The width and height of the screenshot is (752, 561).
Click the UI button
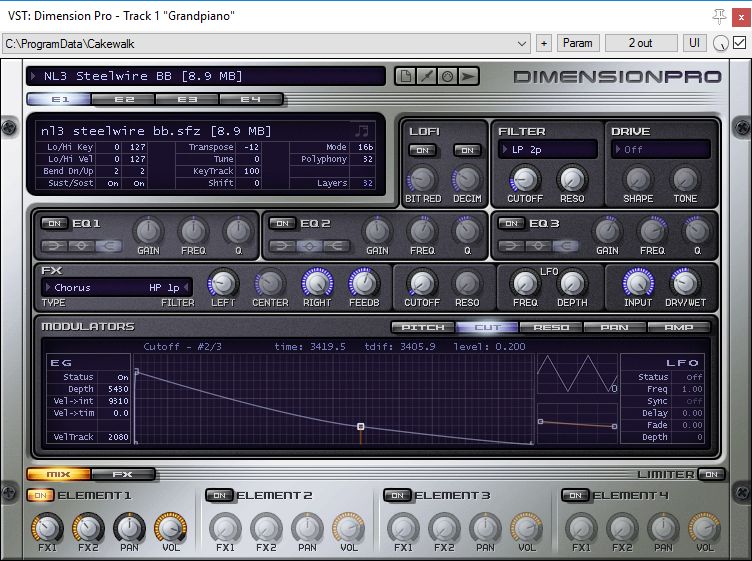pyautogui.click(x=694, y=43)
